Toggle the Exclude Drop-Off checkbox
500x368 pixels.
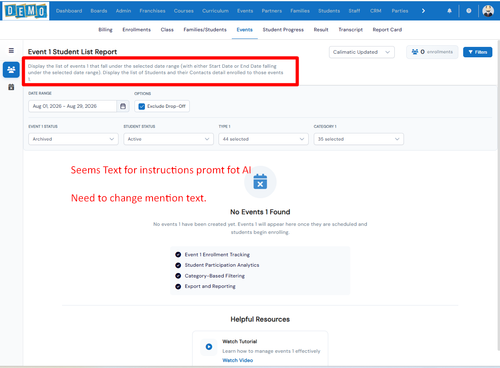(142, 106)
